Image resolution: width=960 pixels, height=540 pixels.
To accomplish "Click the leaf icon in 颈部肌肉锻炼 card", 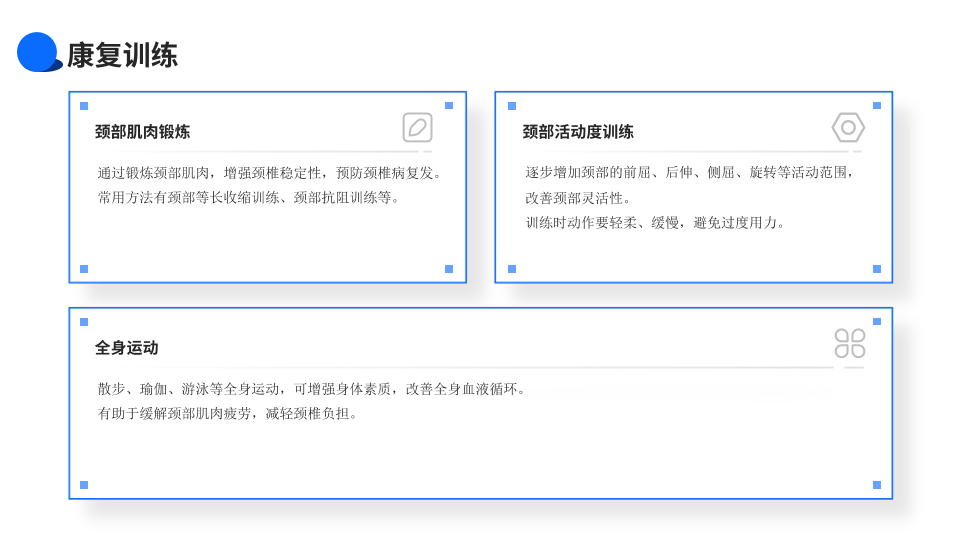I will click(417, 128).
